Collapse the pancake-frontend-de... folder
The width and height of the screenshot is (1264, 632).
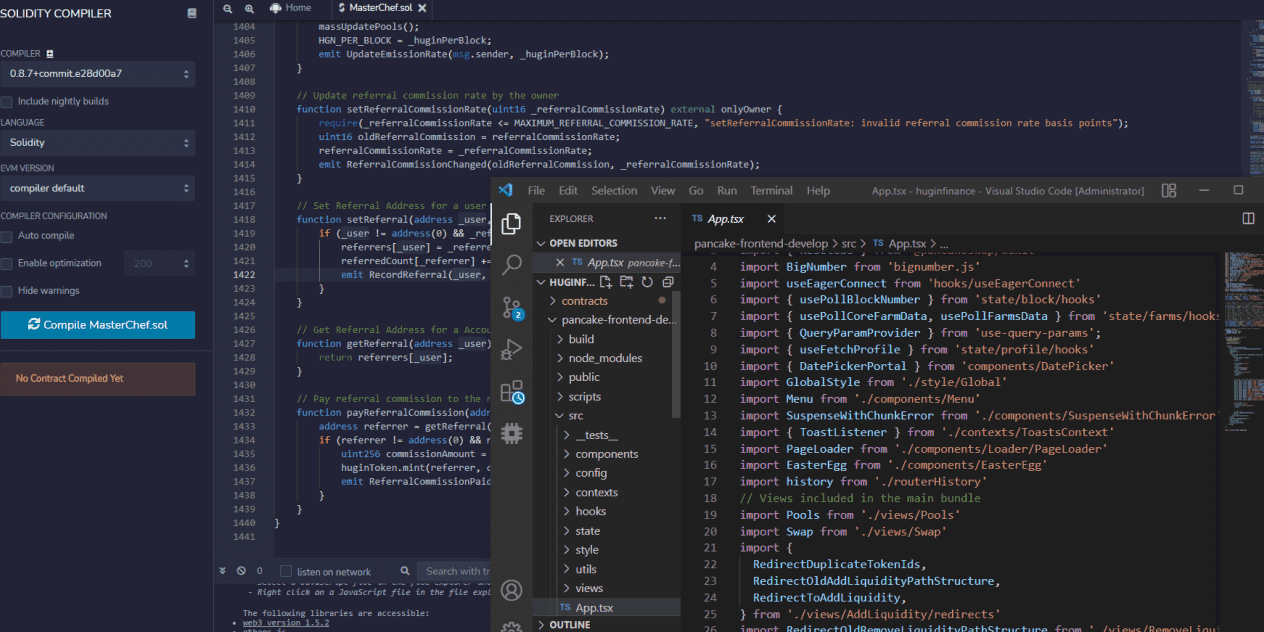[x=607, y=320]
